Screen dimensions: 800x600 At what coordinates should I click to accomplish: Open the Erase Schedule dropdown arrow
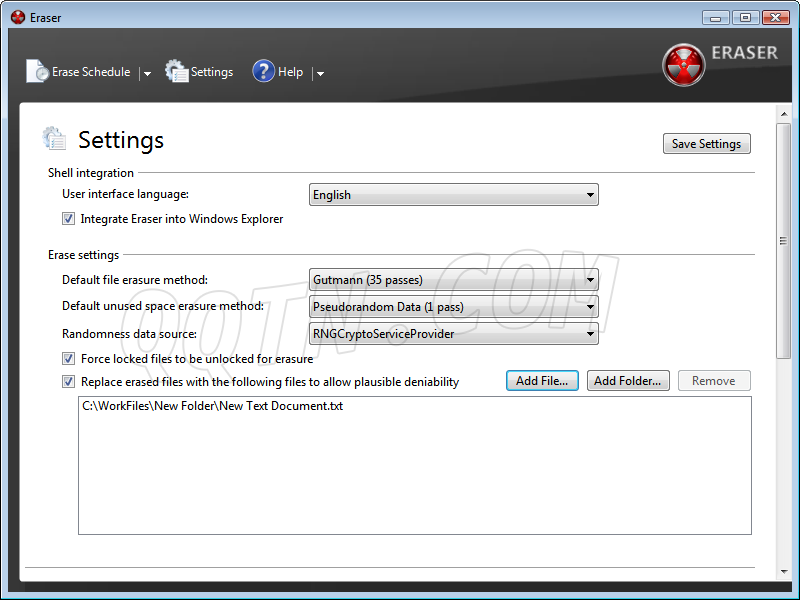click(147, 73)
